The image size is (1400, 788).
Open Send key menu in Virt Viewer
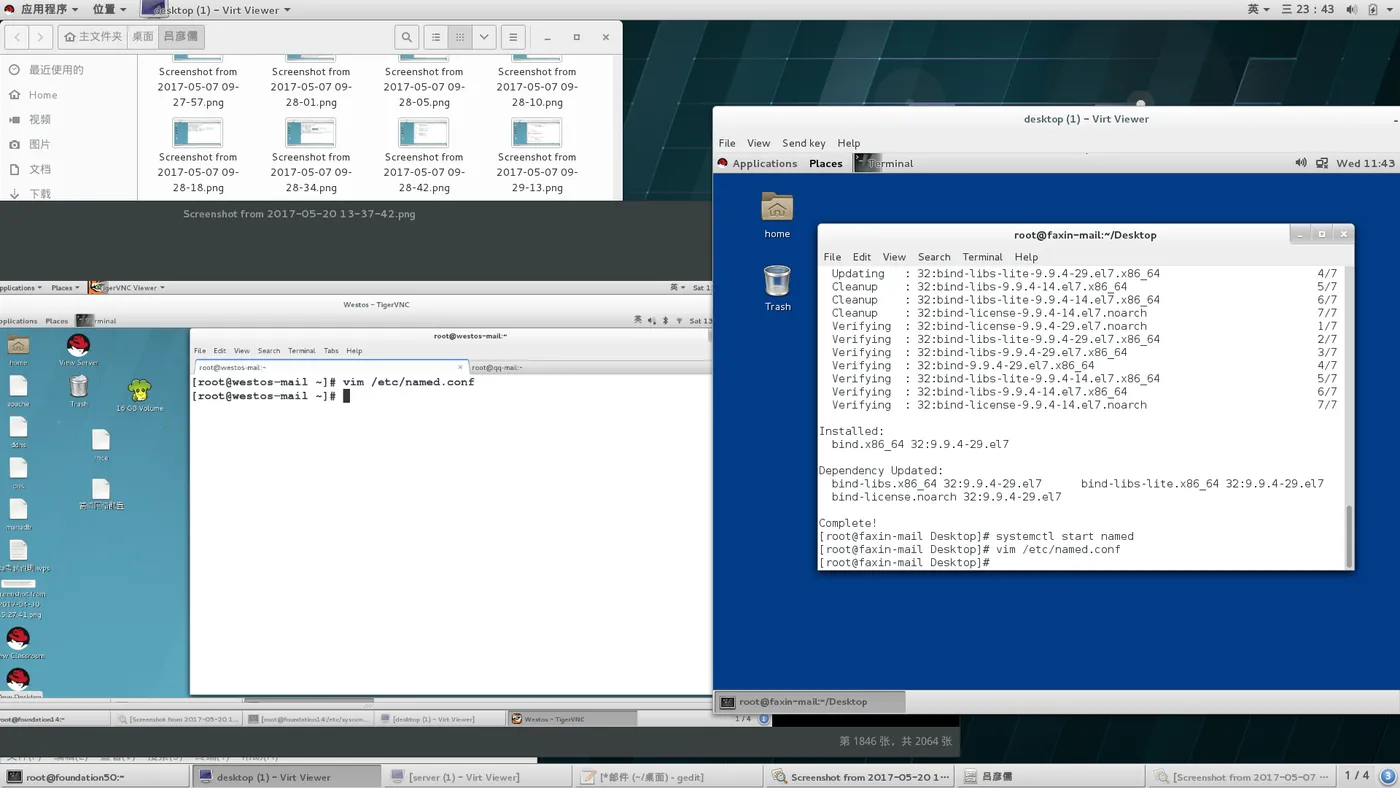pyautogui.click(x=804, y=143)
